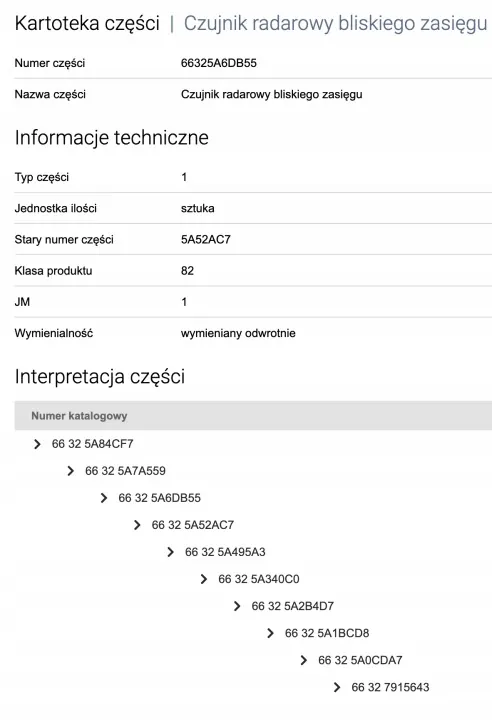
Task: Click the chevron before 66 32 5A0CDA7
Action: point(304,661)
